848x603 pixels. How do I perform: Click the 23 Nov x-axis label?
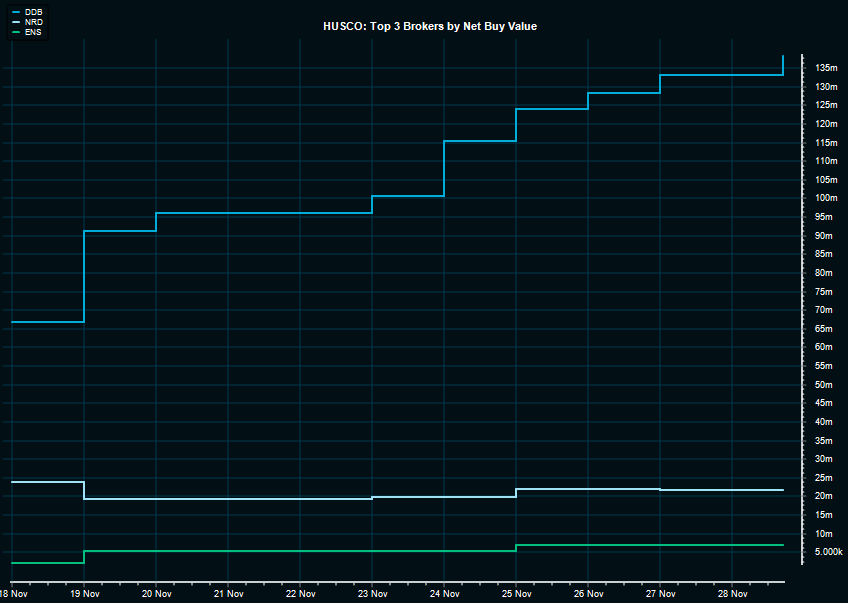[372, 594]
